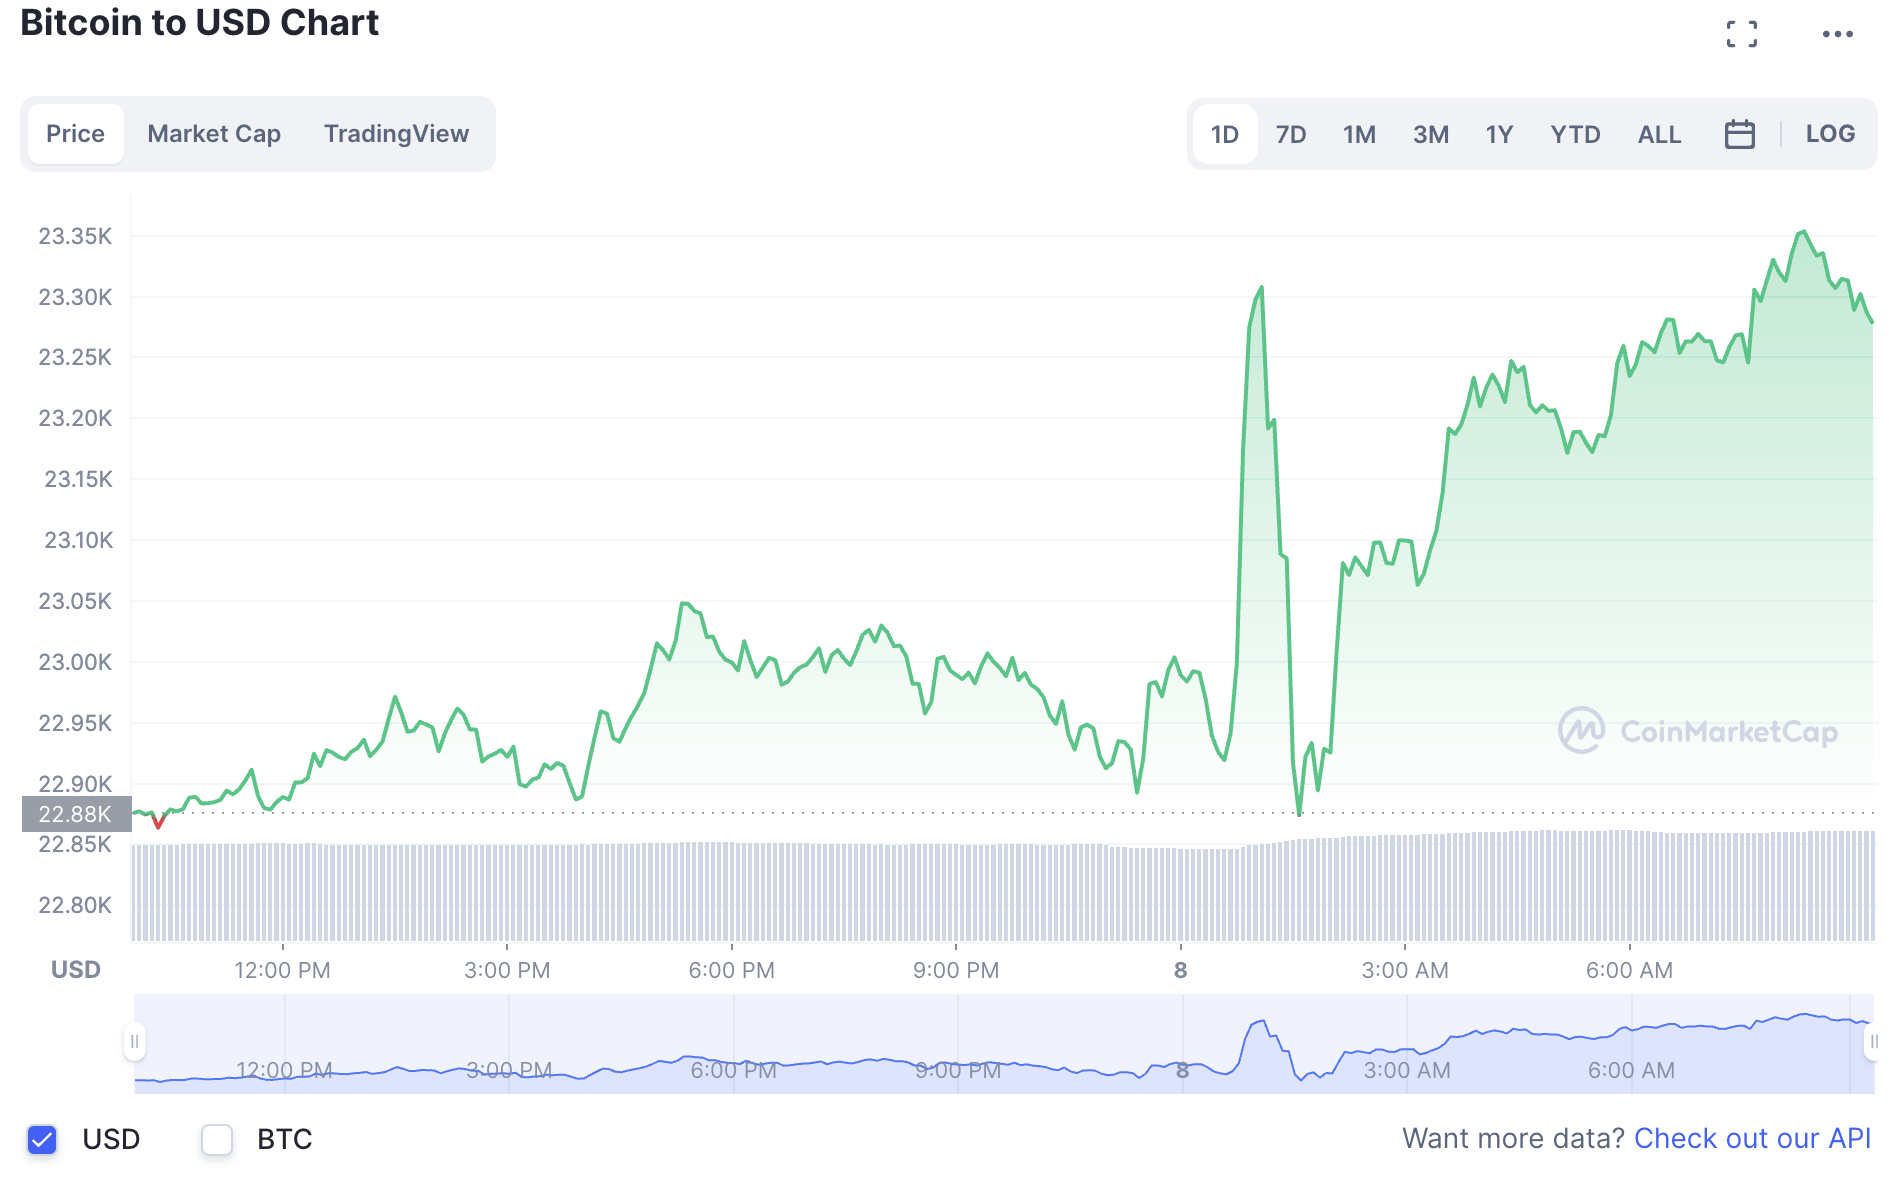Follow the Check out our API link
This screenshot has height=1184, width=1902.
[x=1752, y=1139]
